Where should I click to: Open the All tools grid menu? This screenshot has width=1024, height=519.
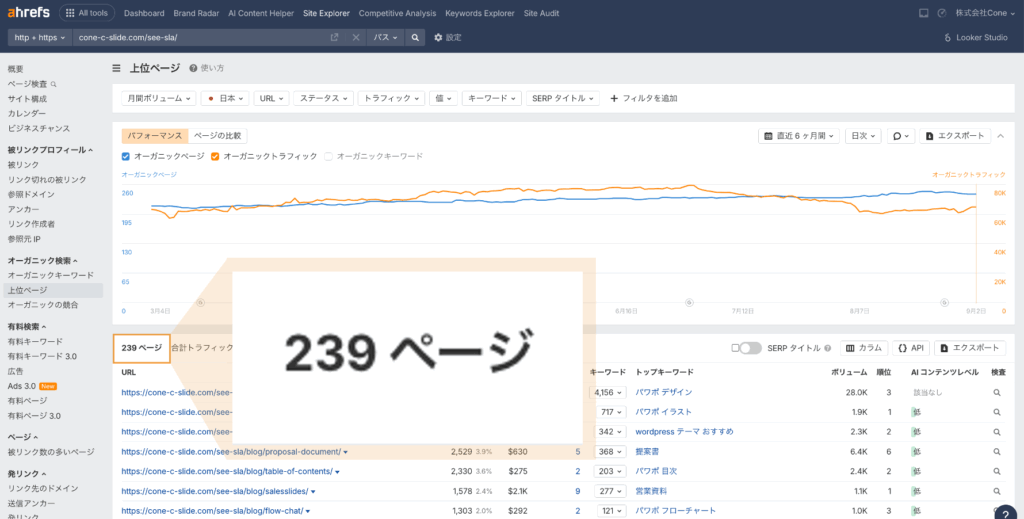pos(87,13)
